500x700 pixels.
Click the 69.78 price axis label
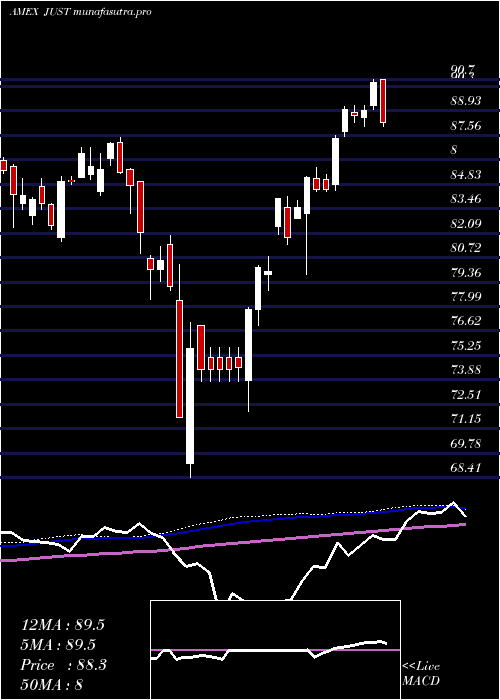click(466, 443)
